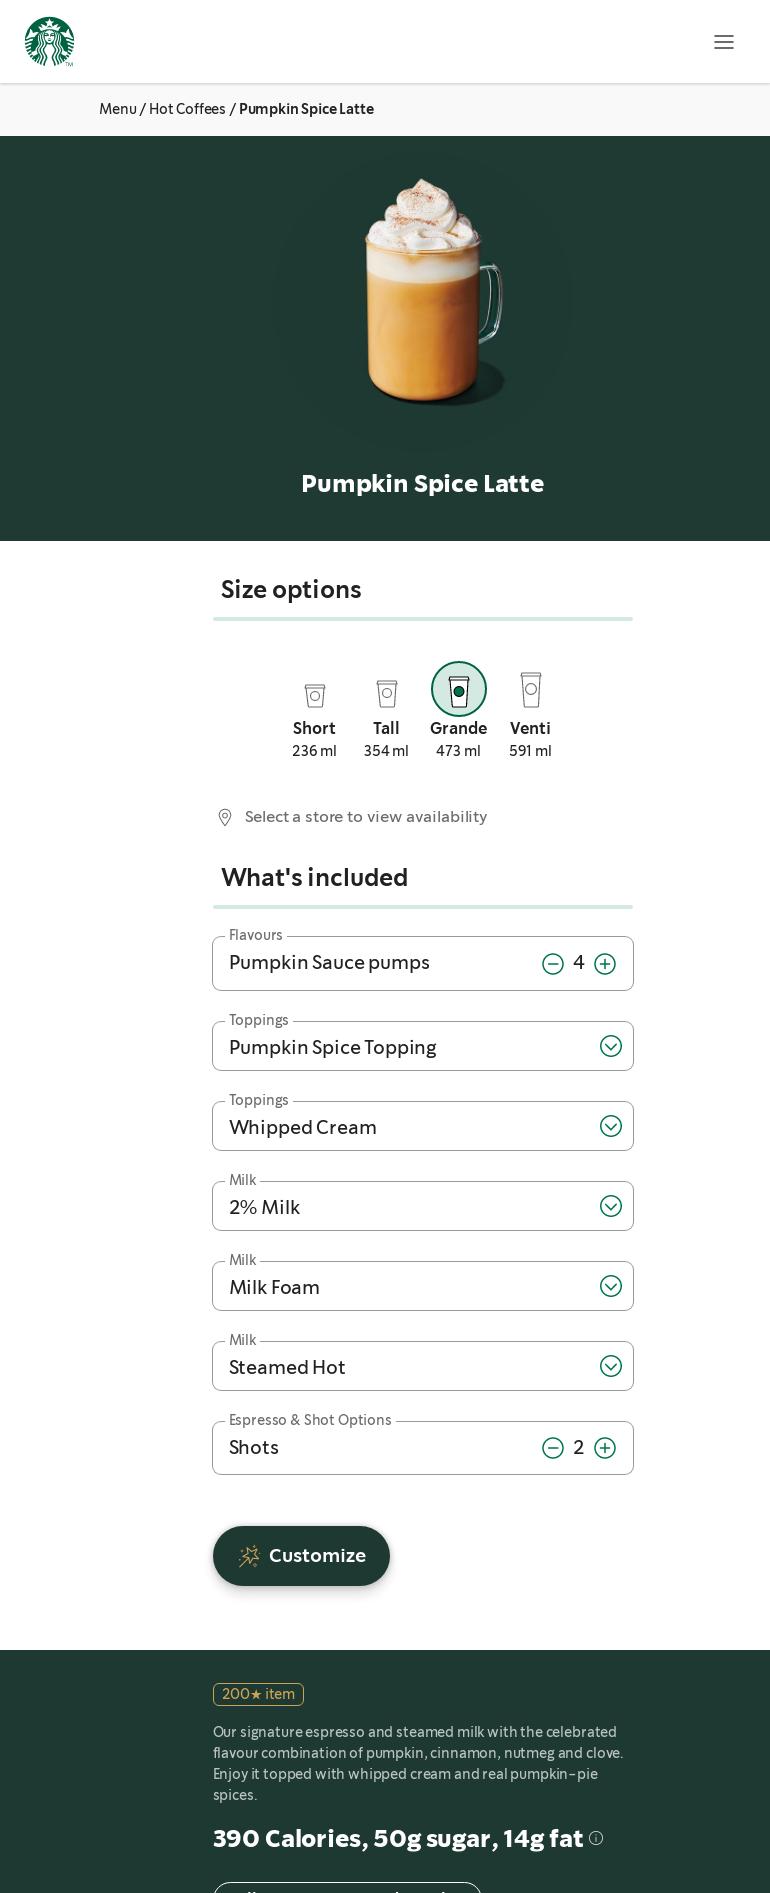Screen dimensions: 770x1893
Task: Open nutrition info icon beside calories
Action: [x=596, y=1838]
